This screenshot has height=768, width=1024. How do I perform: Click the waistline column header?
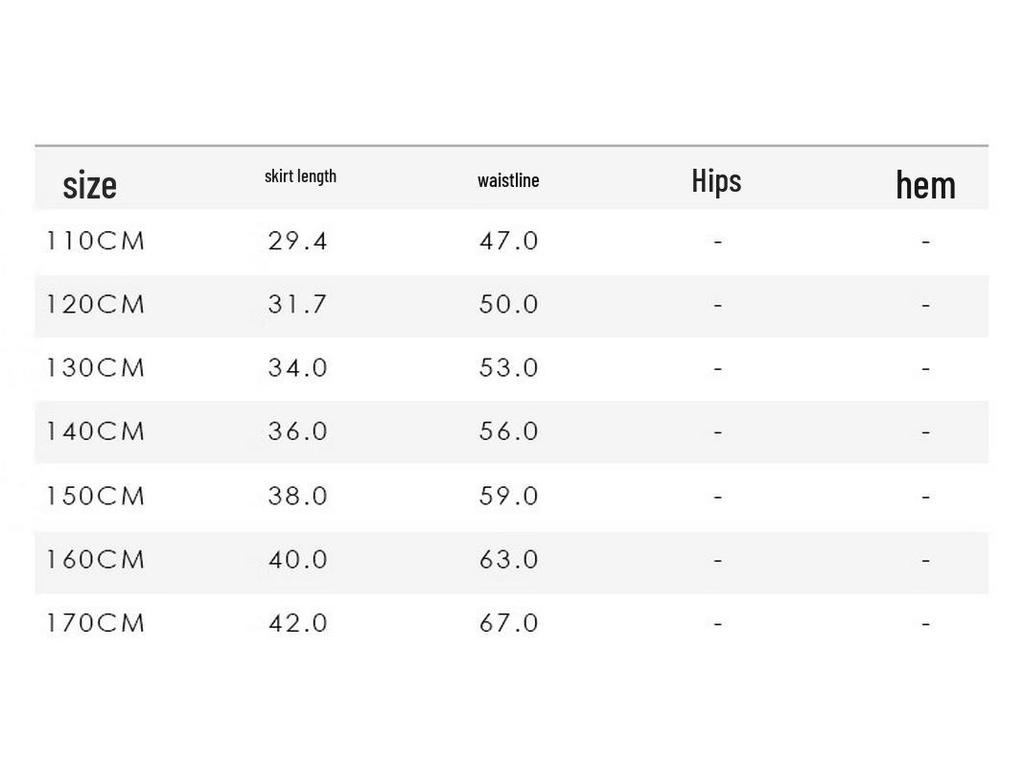[x=508, y=180]
